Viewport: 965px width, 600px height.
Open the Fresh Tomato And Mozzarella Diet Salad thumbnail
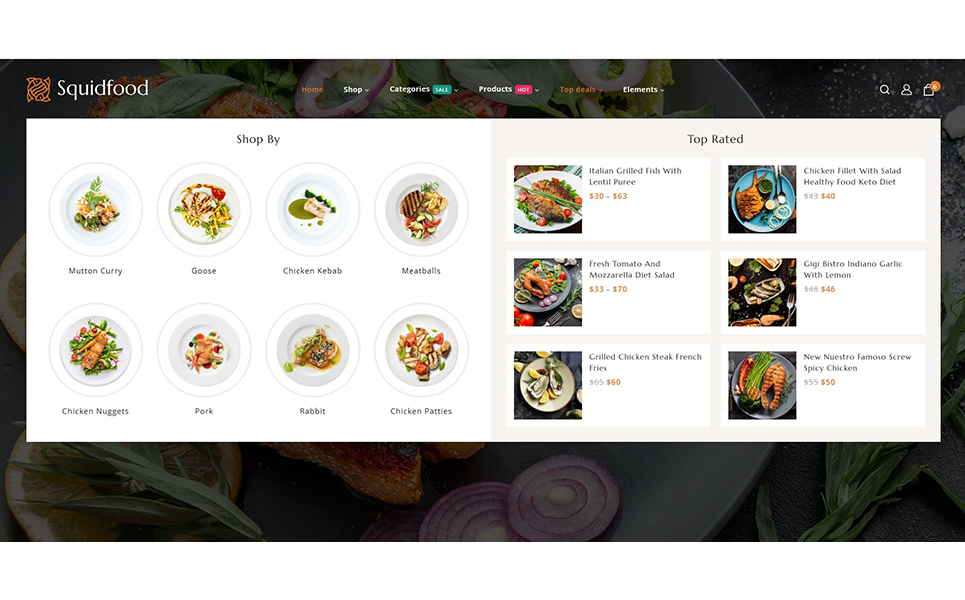point(548,292)
